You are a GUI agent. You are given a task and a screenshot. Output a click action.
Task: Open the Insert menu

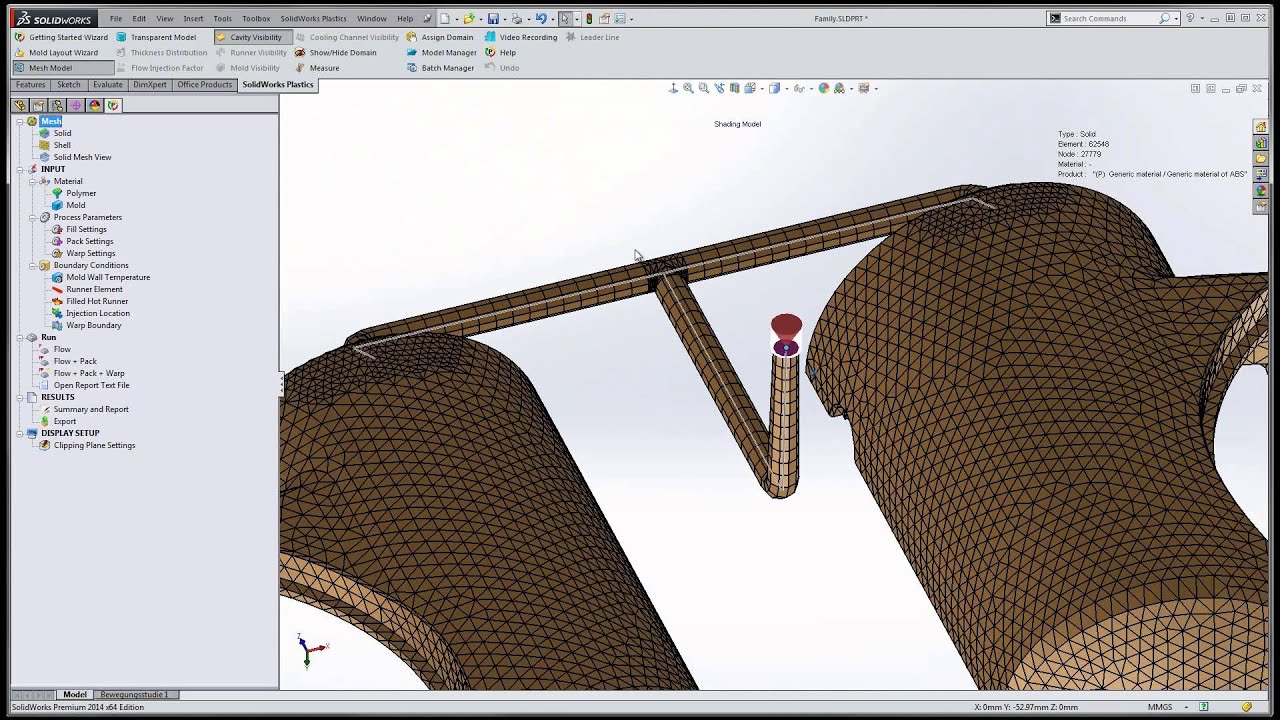coord(193,18)
